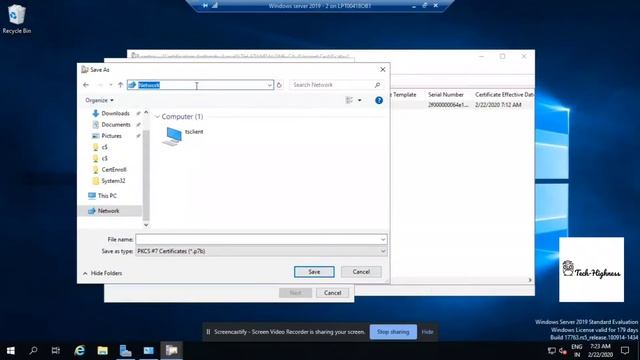This screenshot has height=360, width=640.
Task: Open the Save as type combo box
Action: pyautogui.click(x=261, y=251)
